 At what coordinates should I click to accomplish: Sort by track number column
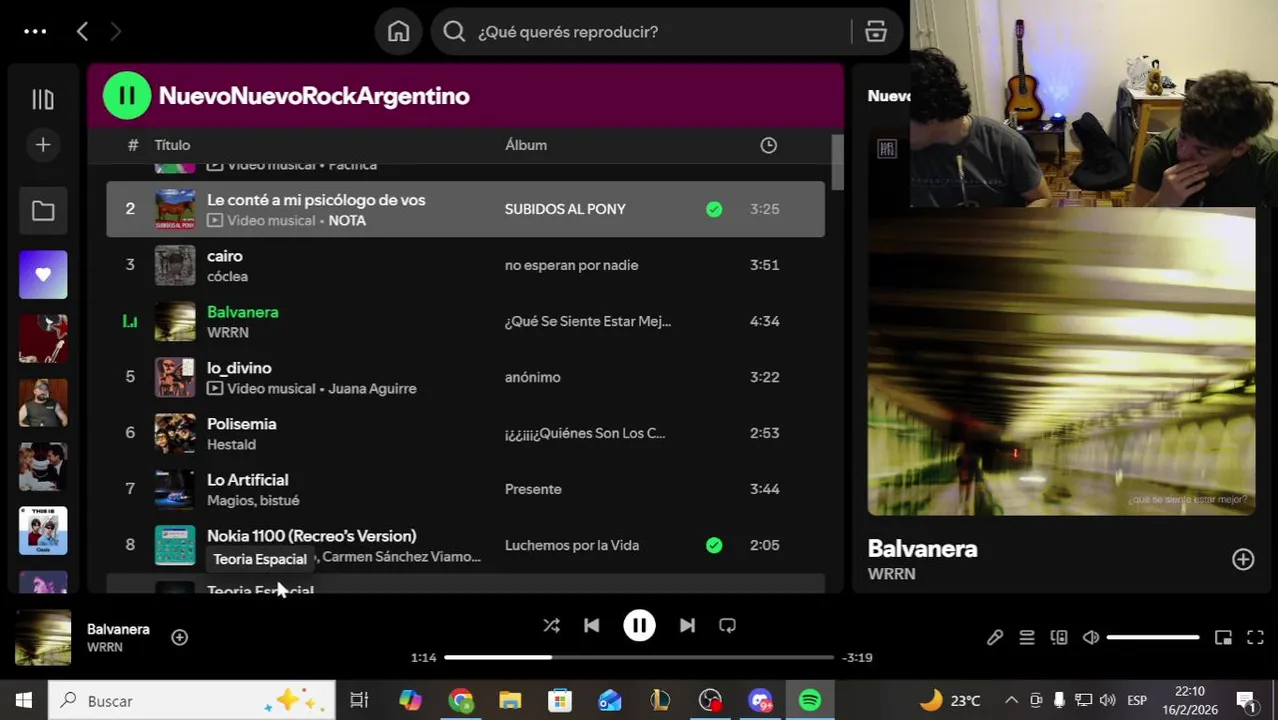pyautogui.click(x=132, y=145)
